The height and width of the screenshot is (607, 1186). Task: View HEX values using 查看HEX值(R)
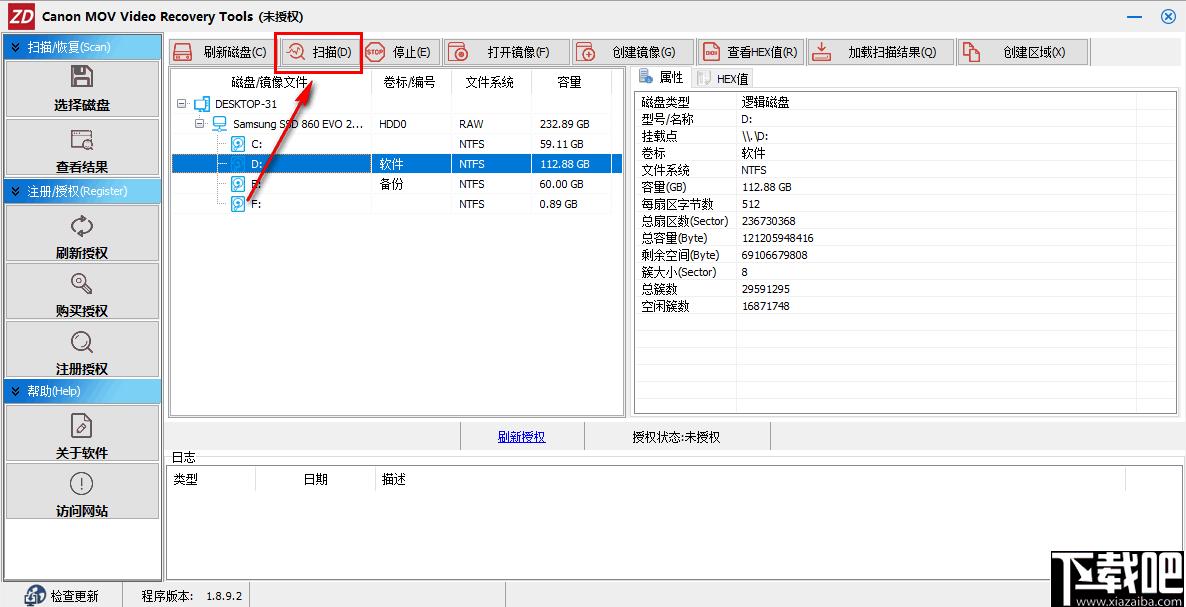pyautogui.click(x=750, y=52)
